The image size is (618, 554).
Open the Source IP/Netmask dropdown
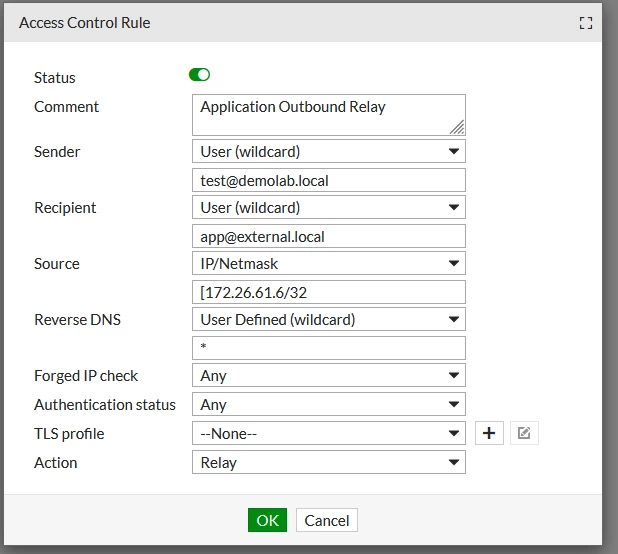click(329, 263)
